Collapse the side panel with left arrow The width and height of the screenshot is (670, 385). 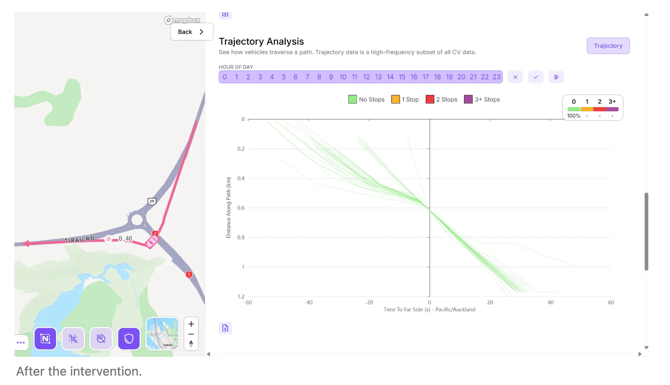coord(209,354)
